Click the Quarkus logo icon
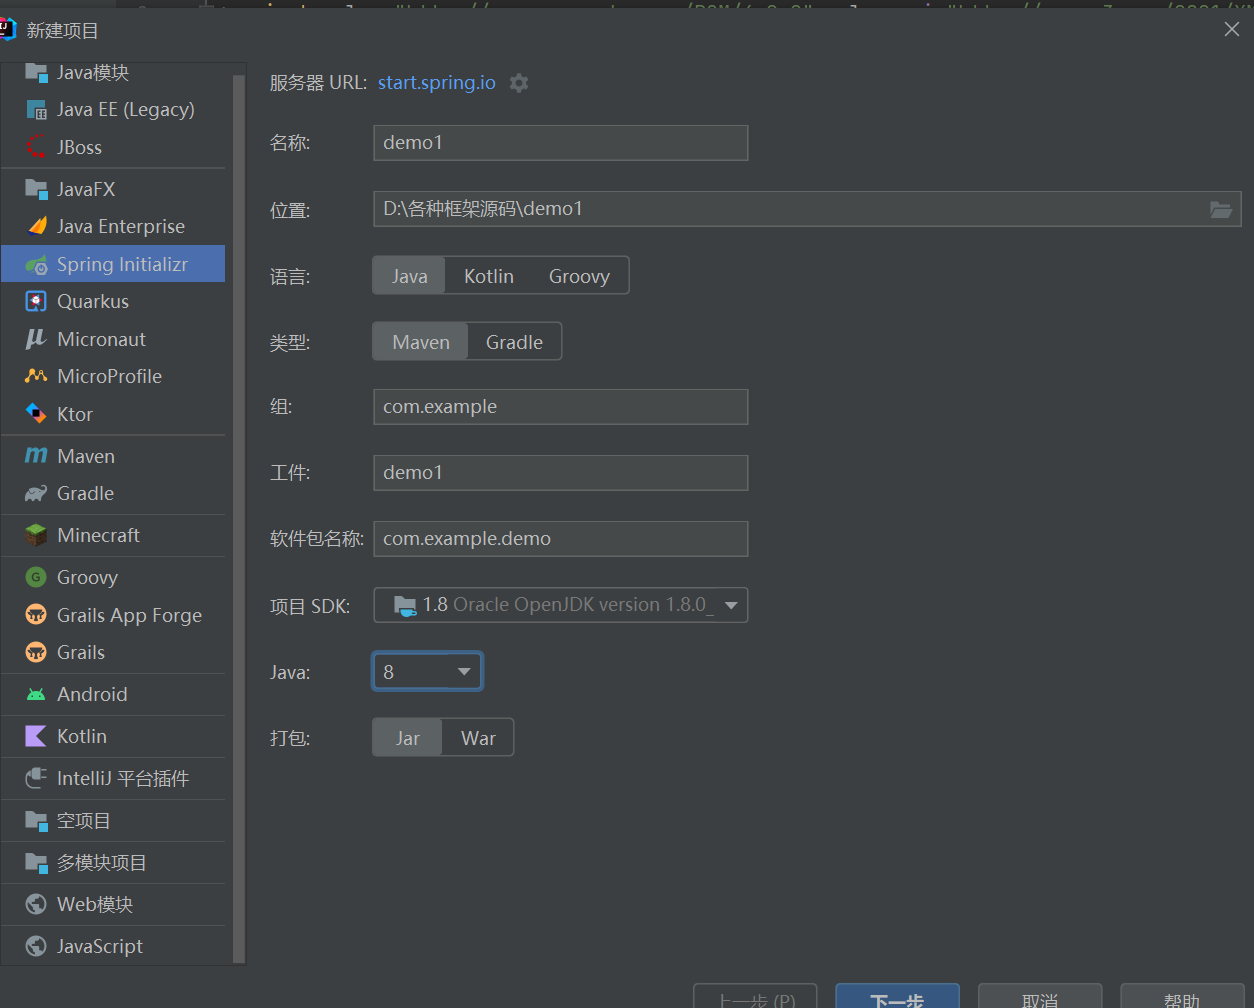This screenshot has height=1008, width=1254. [x=37, y=301]
